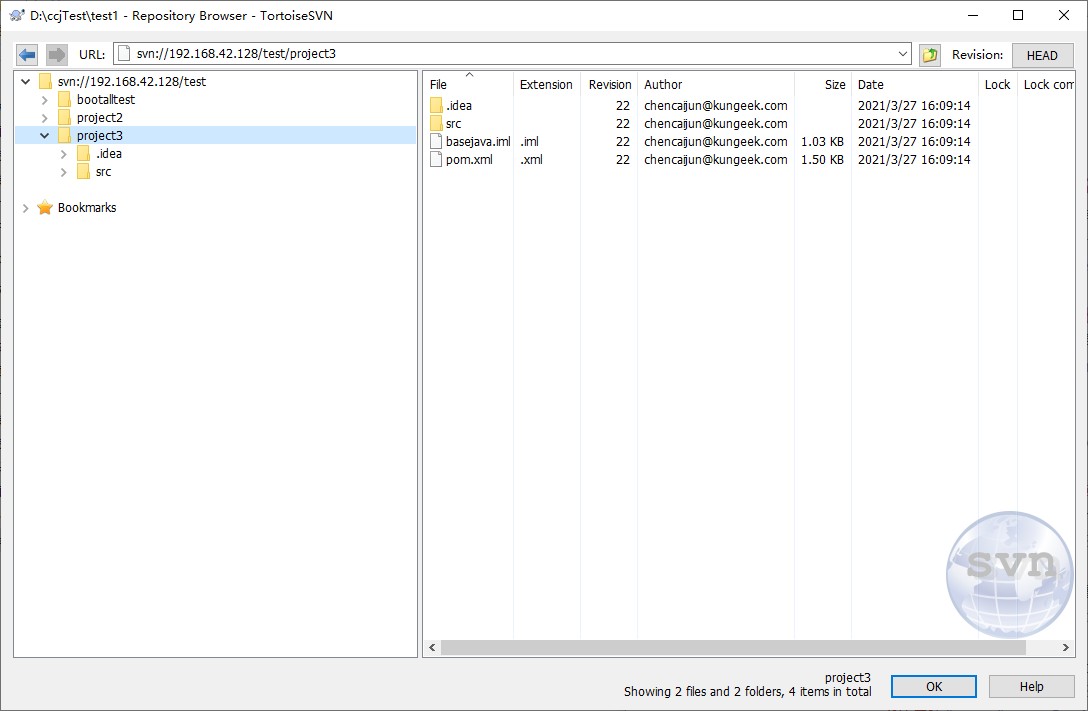This screenshot has height=711, width=1088.
Task: Click the Help button
Action: 1031,687
